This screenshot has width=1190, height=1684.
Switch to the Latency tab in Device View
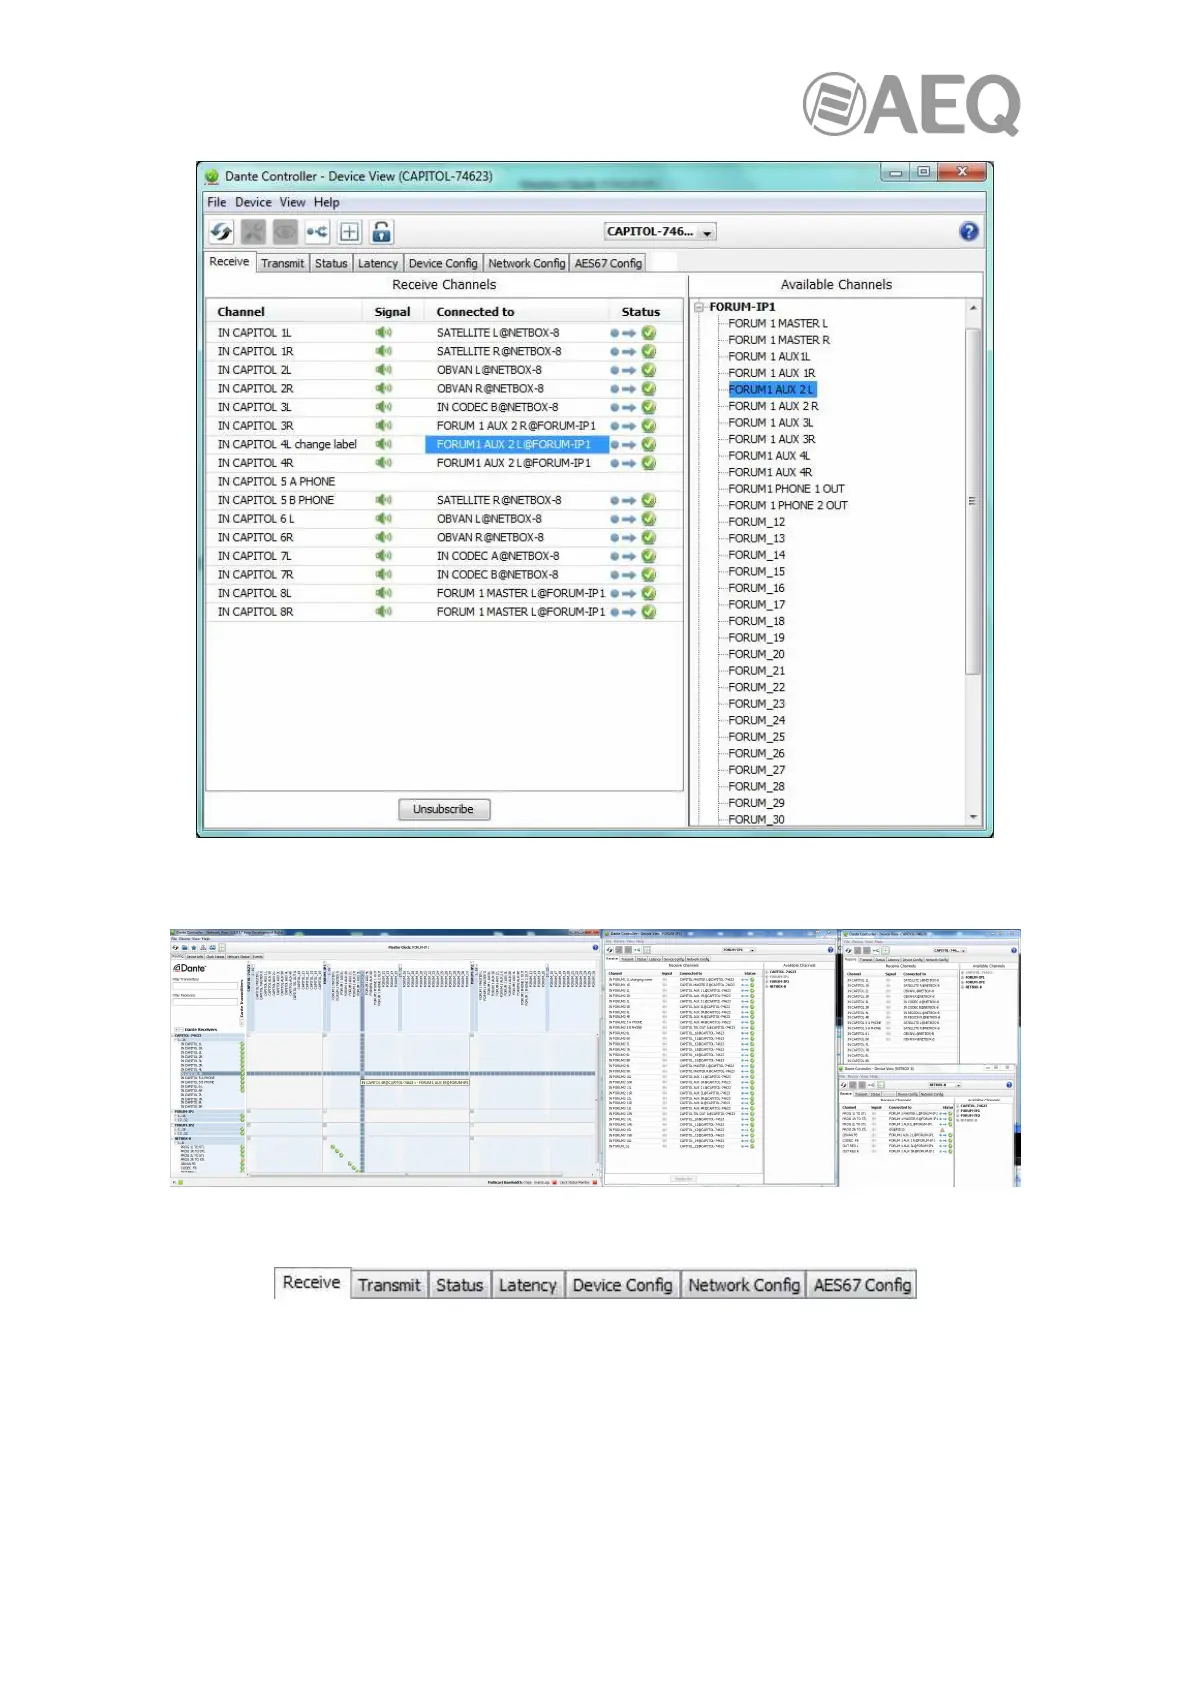[x=378, y=263]
